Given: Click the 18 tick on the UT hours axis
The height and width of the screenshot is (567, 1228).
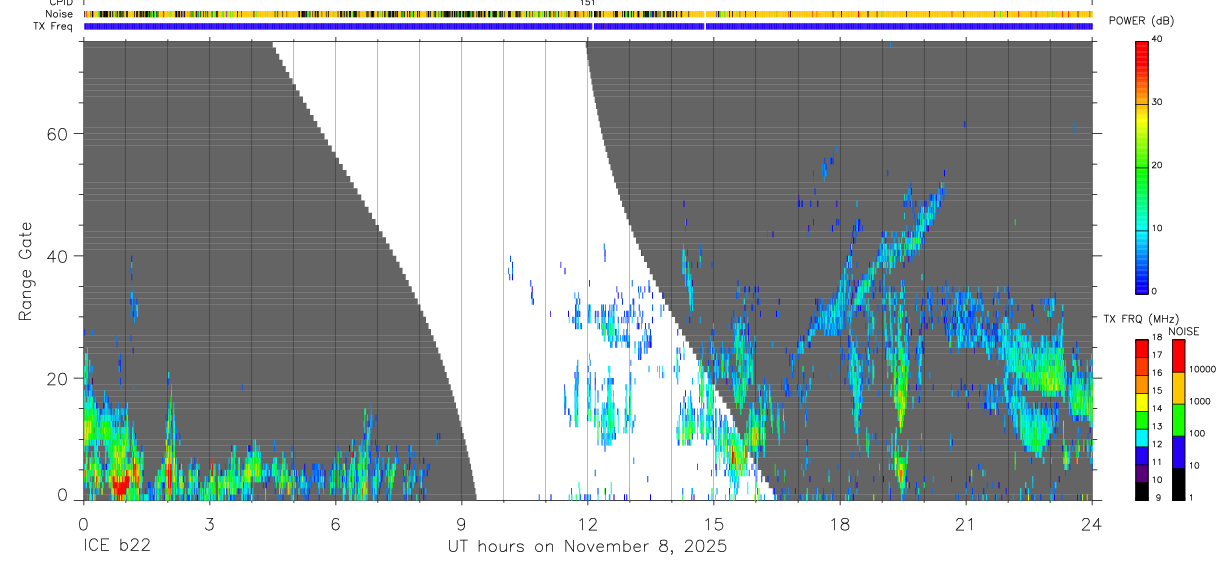Looking at the screenshot, I should pyautogui.click(x=839, y=524).
